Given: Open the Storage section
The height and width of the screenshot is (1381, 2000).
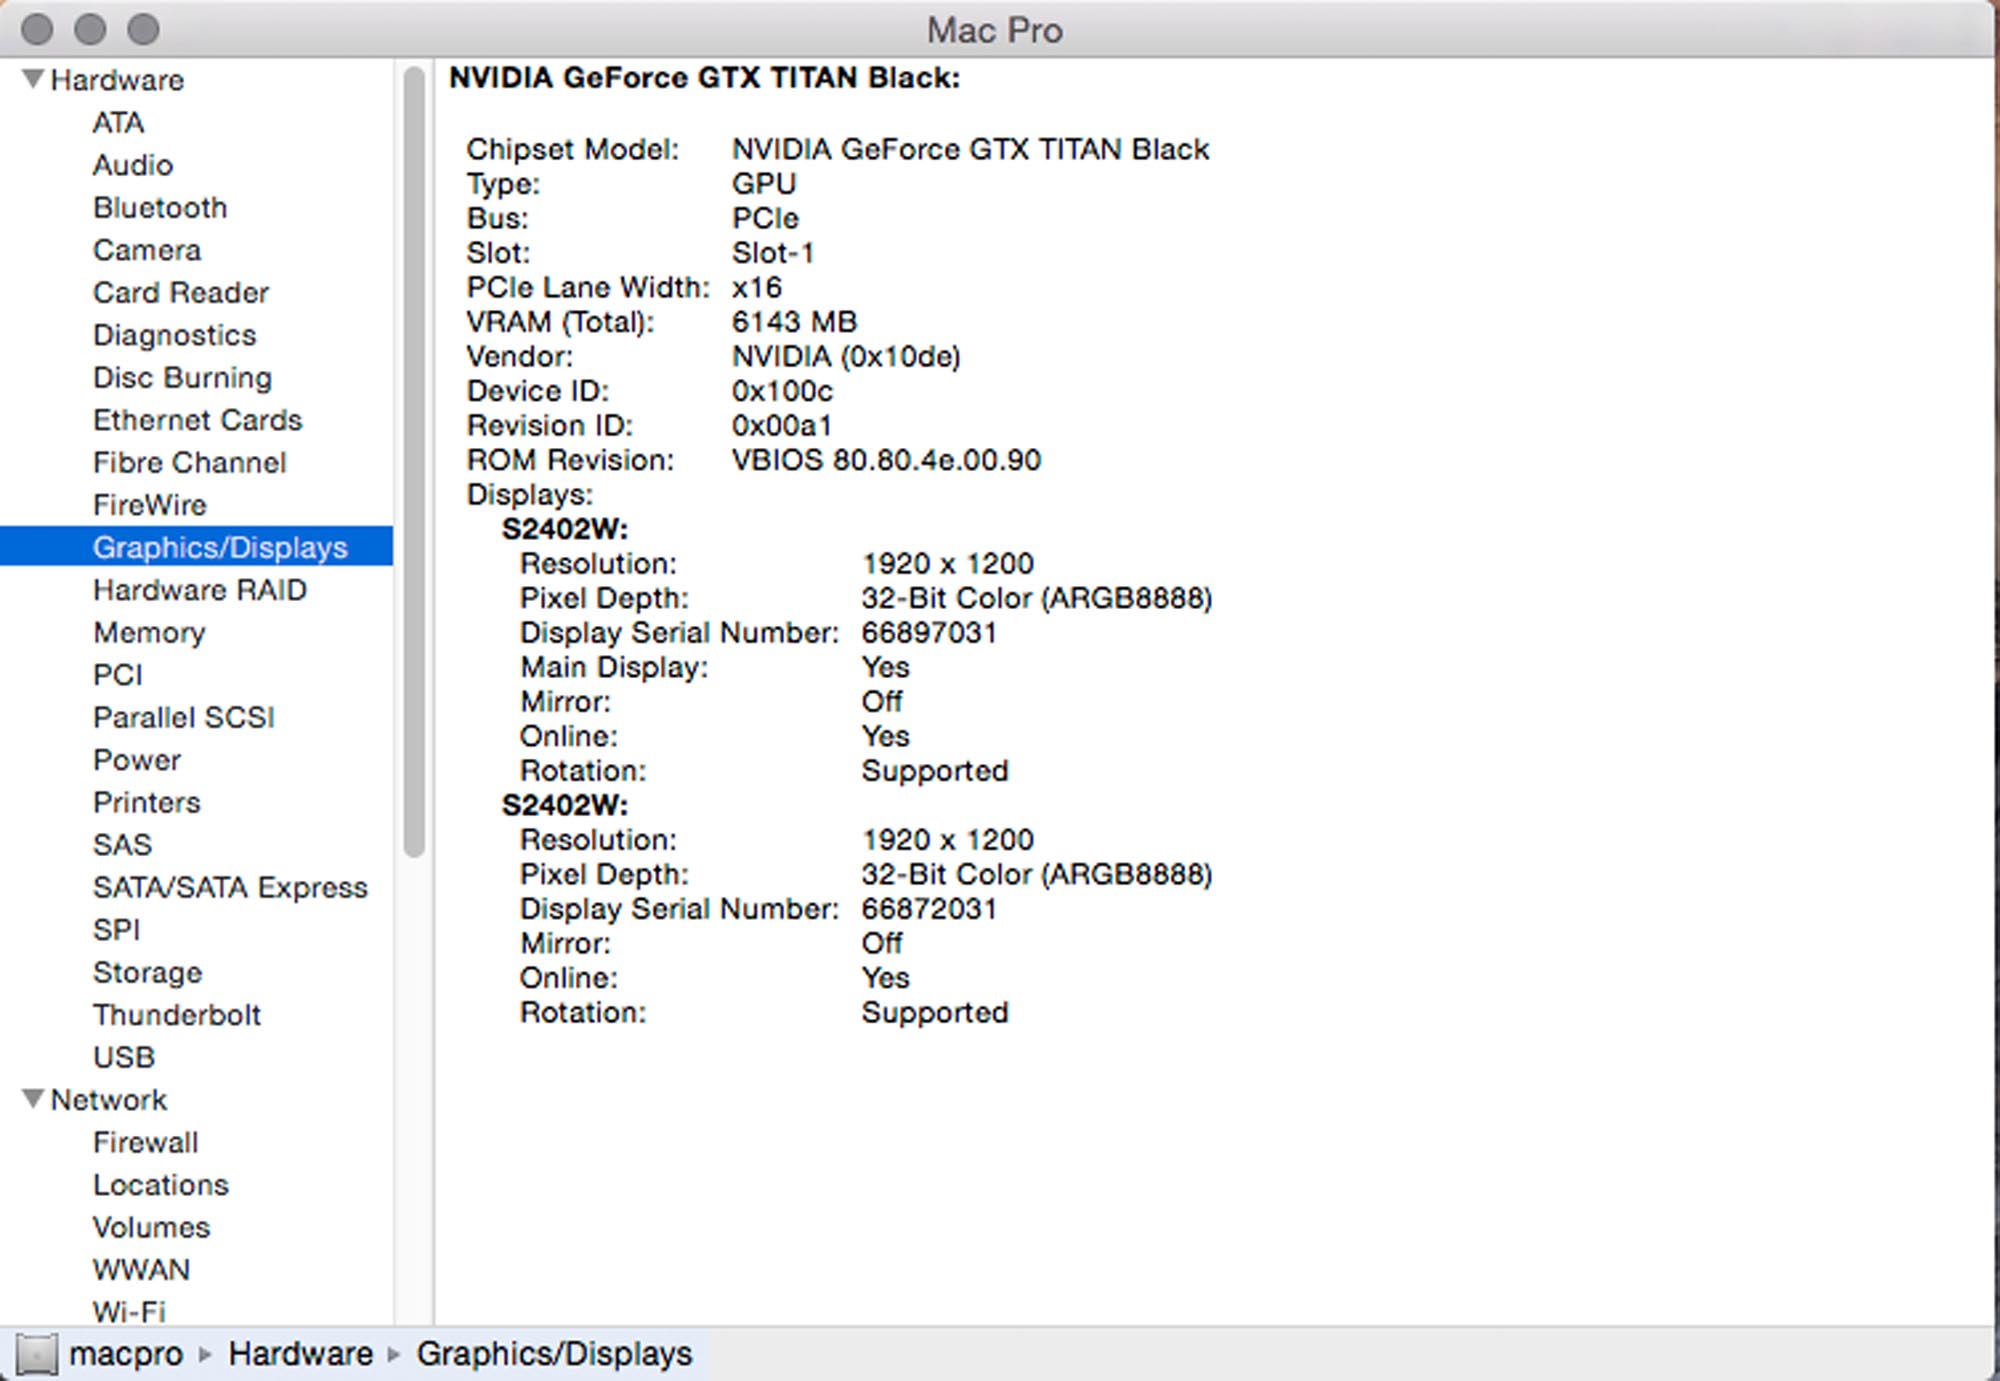Looking at the screenshot, I should (148, 973).
